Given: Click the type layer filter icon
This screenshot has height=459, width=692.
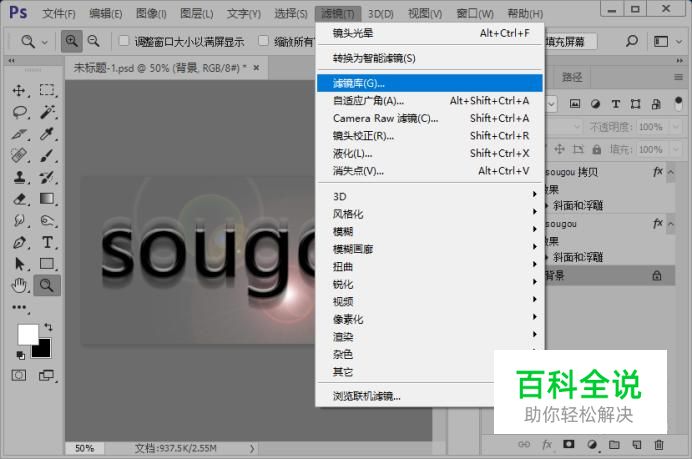Looking at the screenshot, I should pyautogui.click(x=615, y=104).
